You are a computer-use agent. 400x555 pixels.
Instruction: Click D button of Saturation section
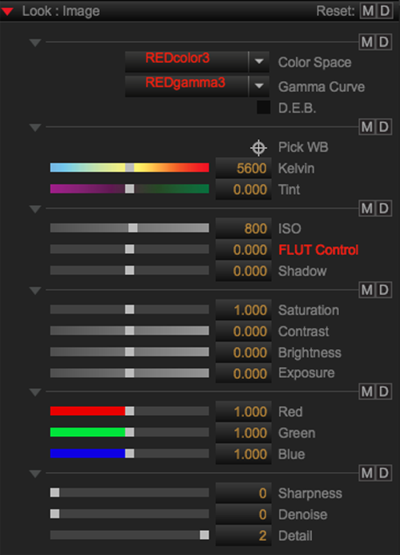click(x=384, y=290)
